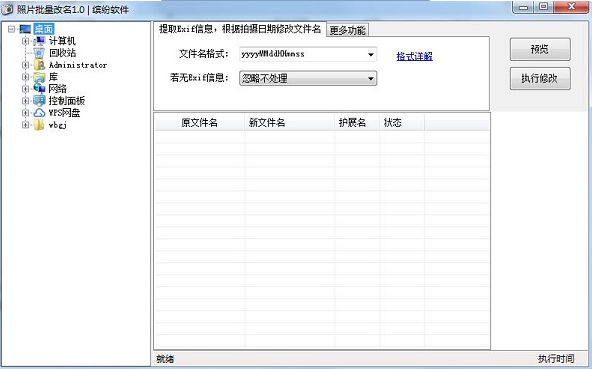Click the Administrator user folder icon
This screenshot has height=369, width=592.
coord(39,65)
